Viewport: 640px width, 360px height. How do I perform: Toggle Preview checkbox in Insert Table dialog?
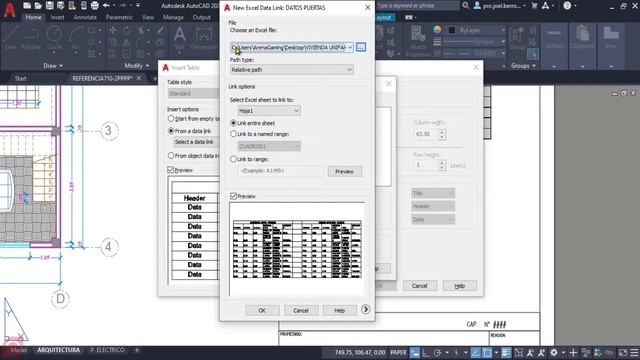[171, 170]
